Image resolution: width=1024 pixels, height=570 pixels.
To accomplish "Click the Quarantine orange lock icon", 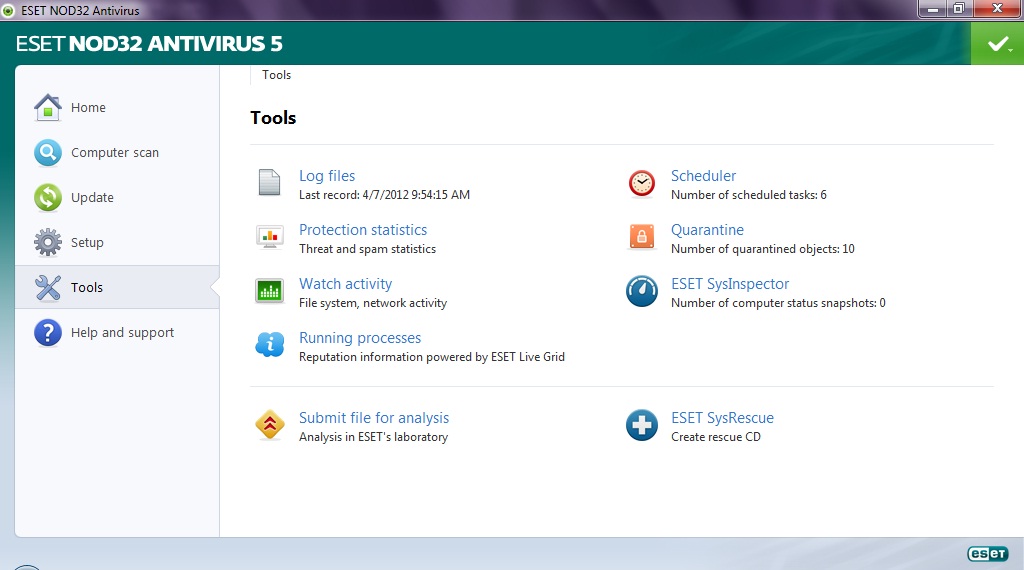I will pos(641,236).
